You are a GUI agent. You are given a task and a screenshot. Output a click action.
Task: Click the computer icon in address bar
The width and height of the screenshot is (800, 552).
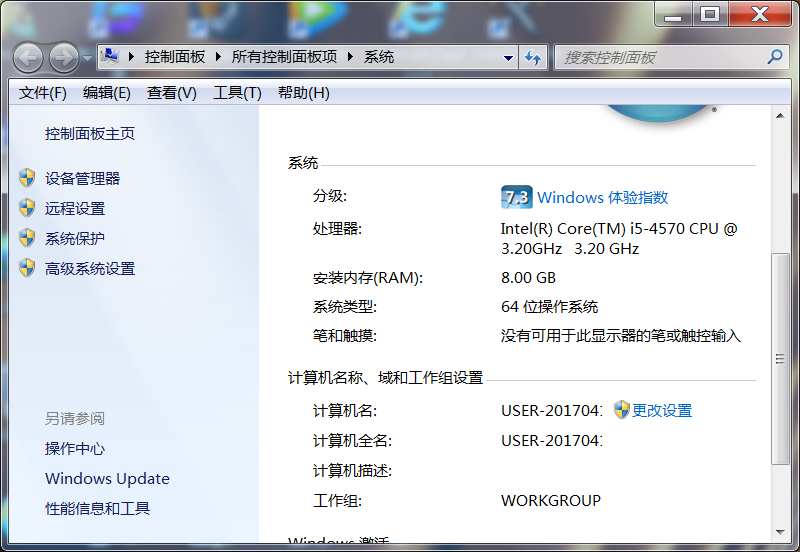110,56
